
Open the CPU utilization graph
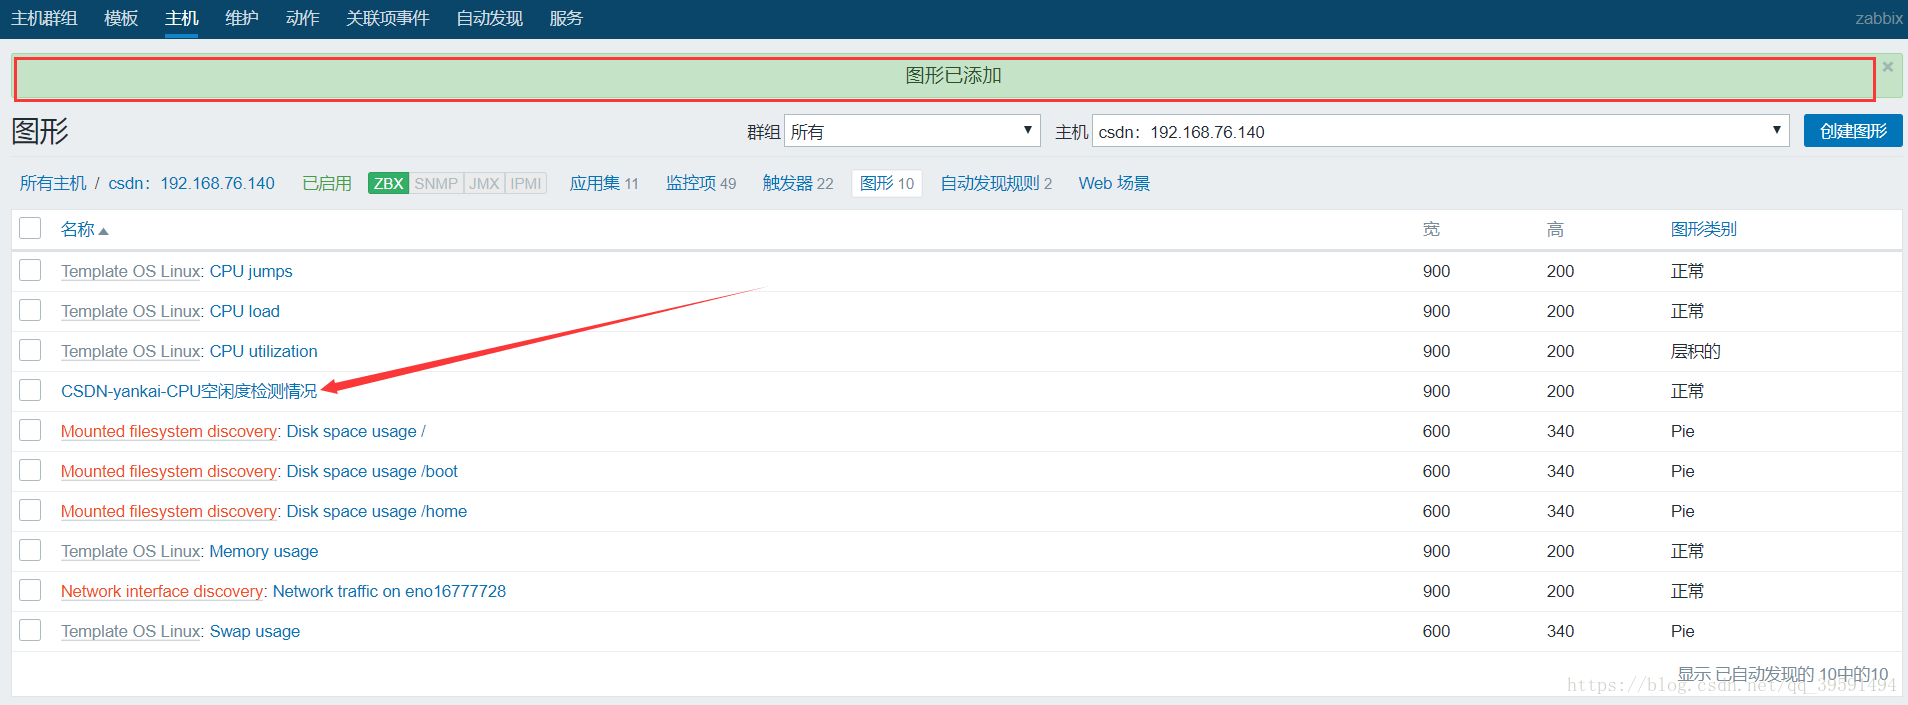click(x=264, y=351)
